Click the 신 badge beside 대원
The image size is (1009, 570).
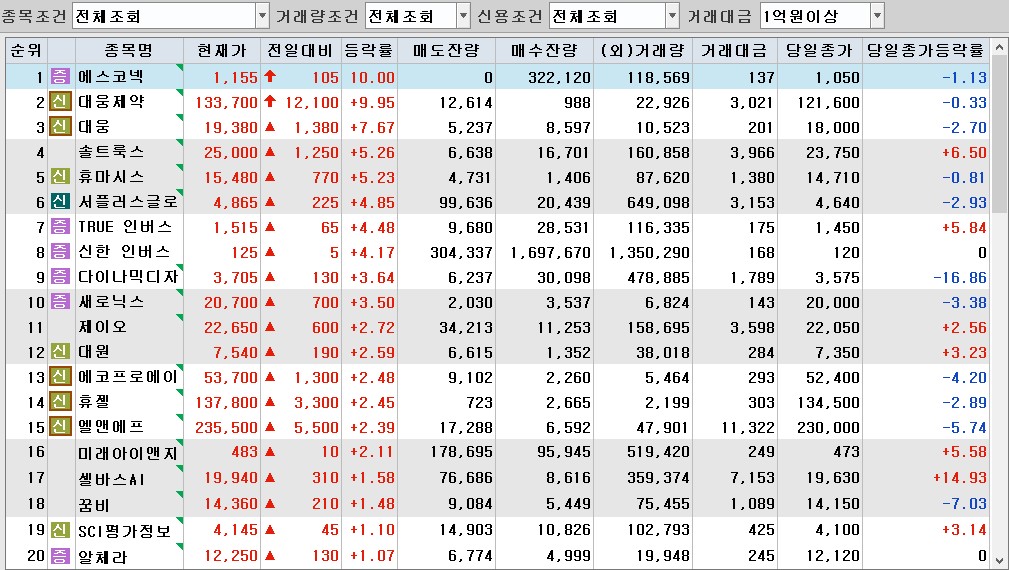tap(60, 352)
